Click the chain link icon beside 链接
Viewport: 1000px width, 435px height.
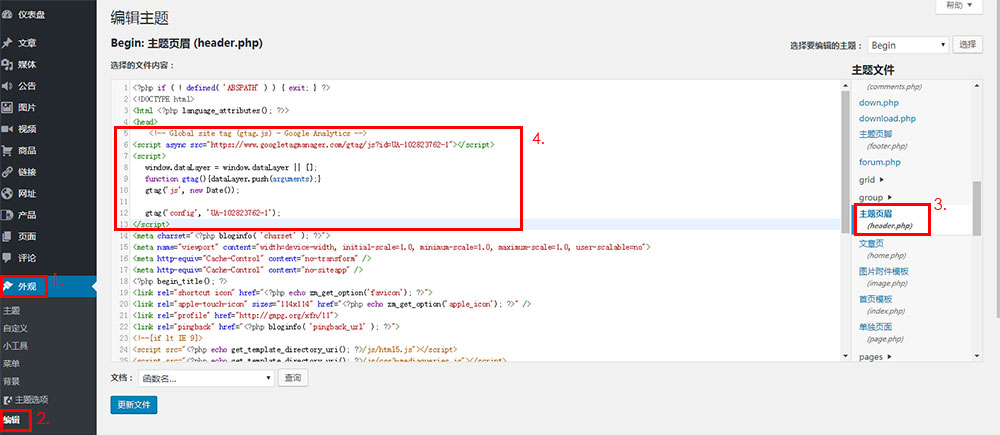pyautogui.click(x=8, y=172)
